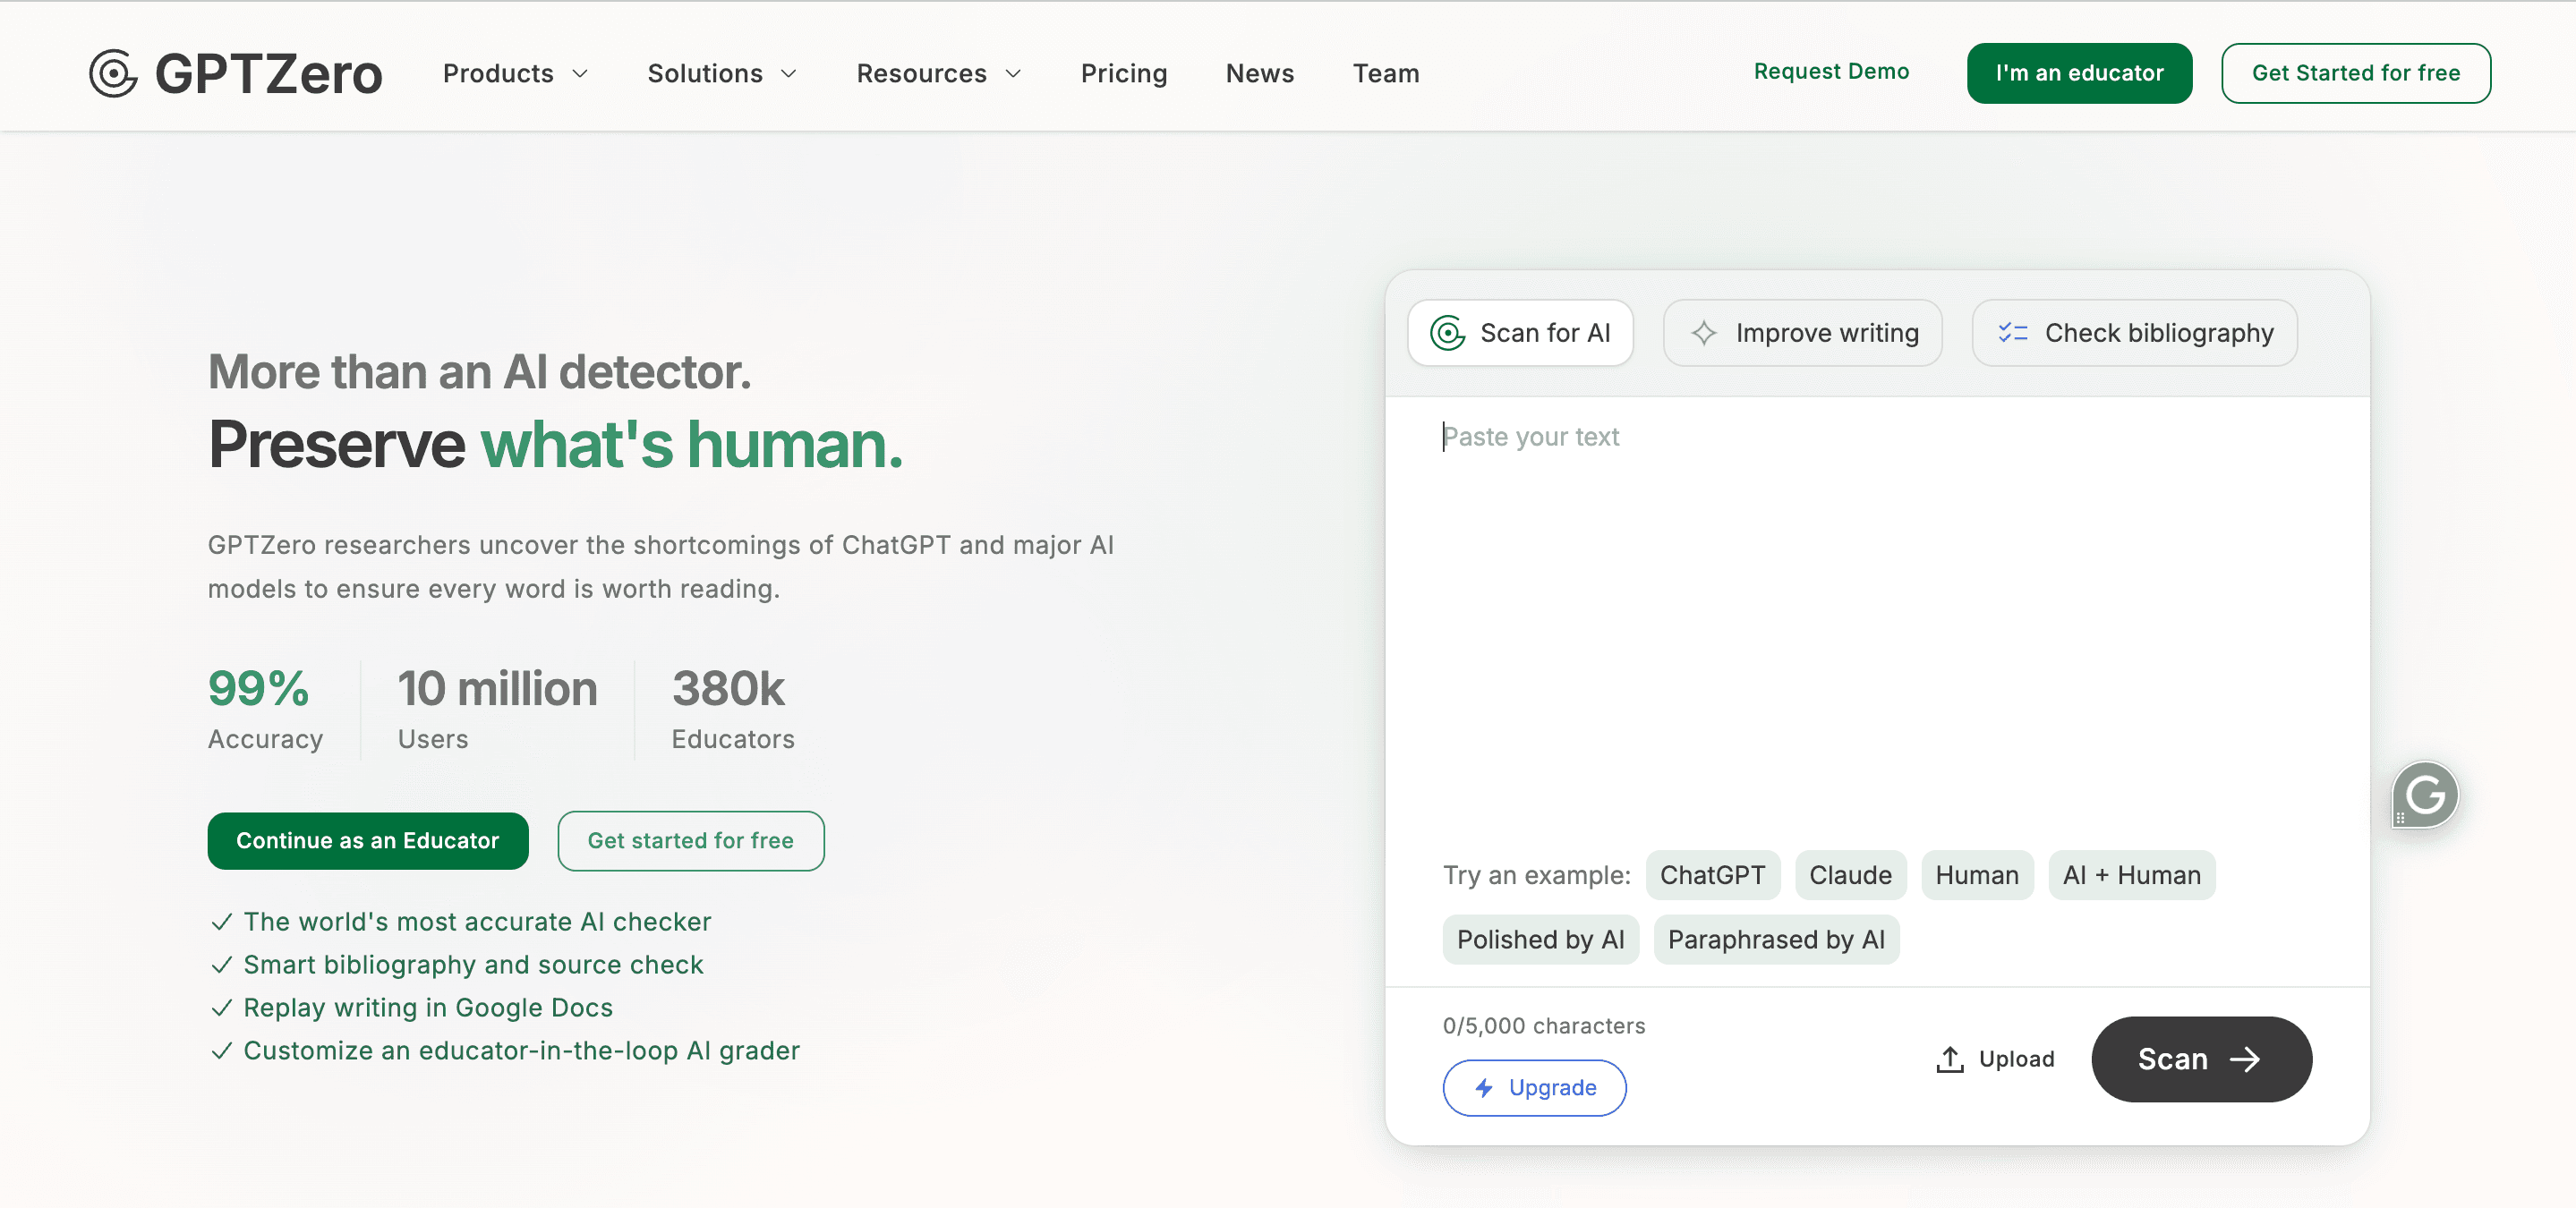Switch to the Improve writing tab
The width and height of the screenshot is (2576, 1208).
coord(1802,333)
